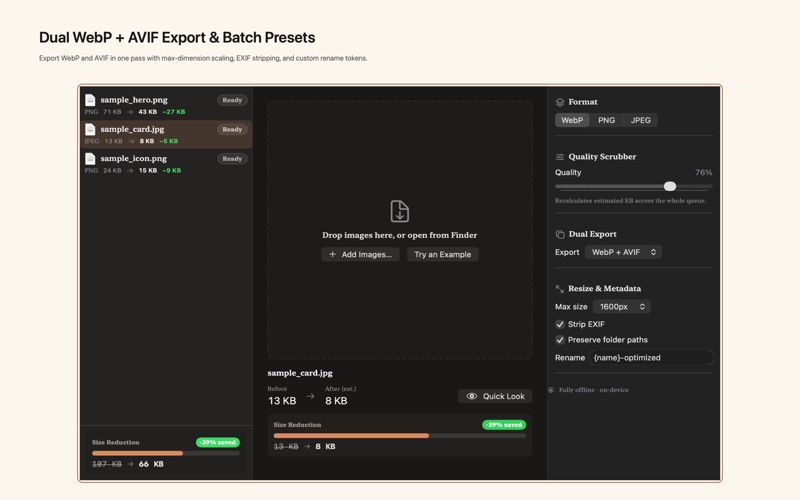Click the Quality Scrubber sliders icon

coord(560,157)
